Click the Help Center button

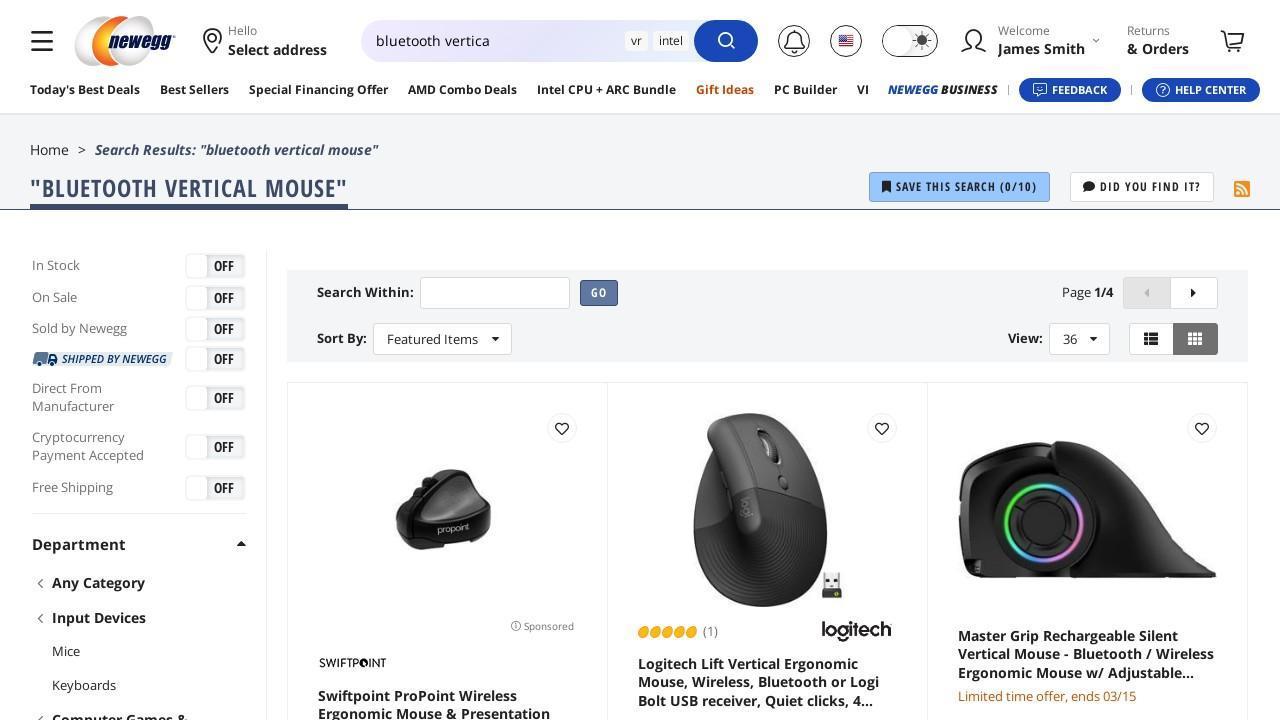(x=1200, y=90)
